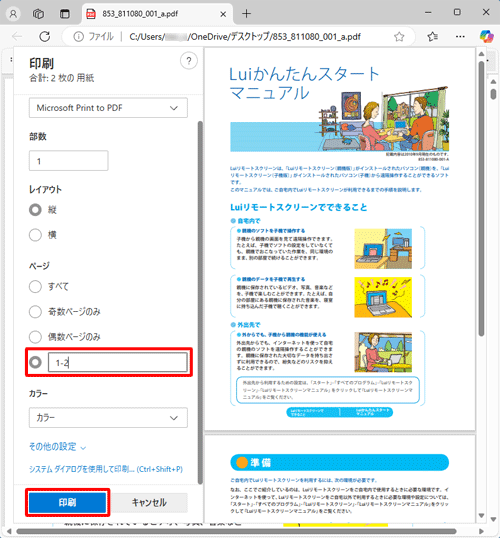This screenshot has width=500, height=538.
Task: Click the print dialog help icon
Action: [x=189, y=61]
